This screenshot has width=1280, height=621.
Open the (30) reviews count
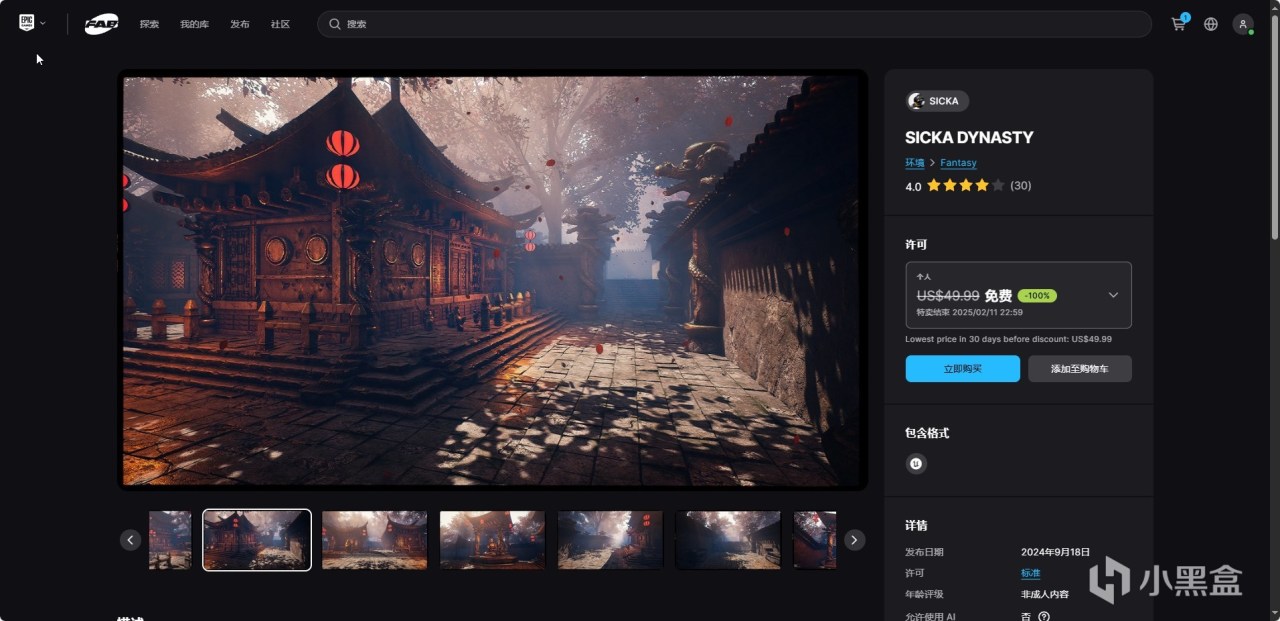point(1021,186)
